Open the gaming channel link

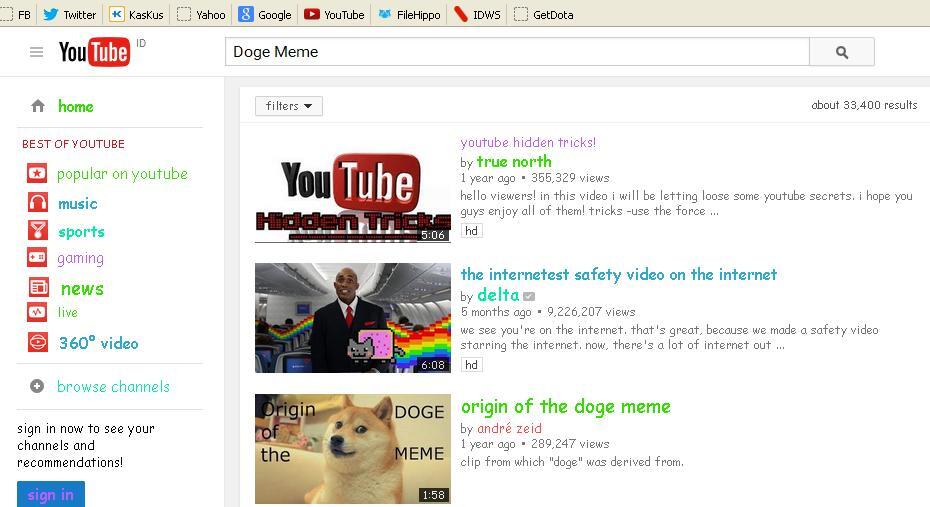[81, 259]
